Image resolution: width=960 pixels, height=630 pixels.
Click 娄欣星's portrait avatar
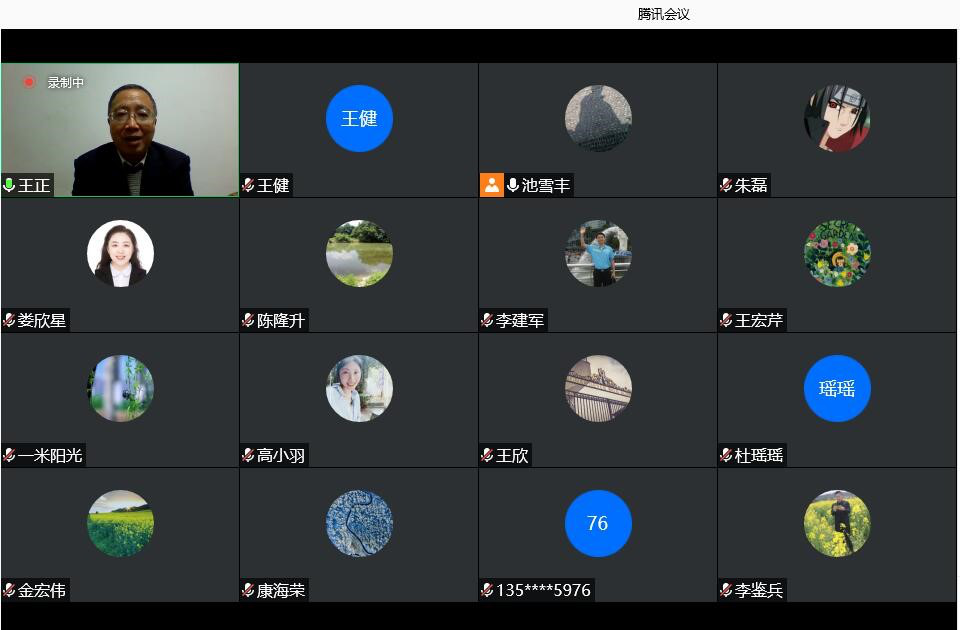(120, 253)
